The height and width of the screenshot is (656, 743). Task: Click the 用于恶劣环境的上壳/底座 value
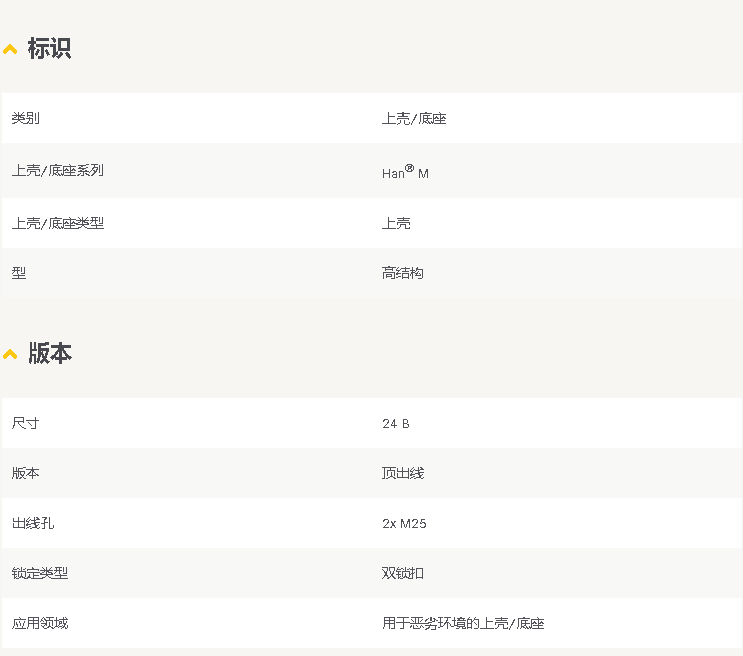[x=463, y=623]
